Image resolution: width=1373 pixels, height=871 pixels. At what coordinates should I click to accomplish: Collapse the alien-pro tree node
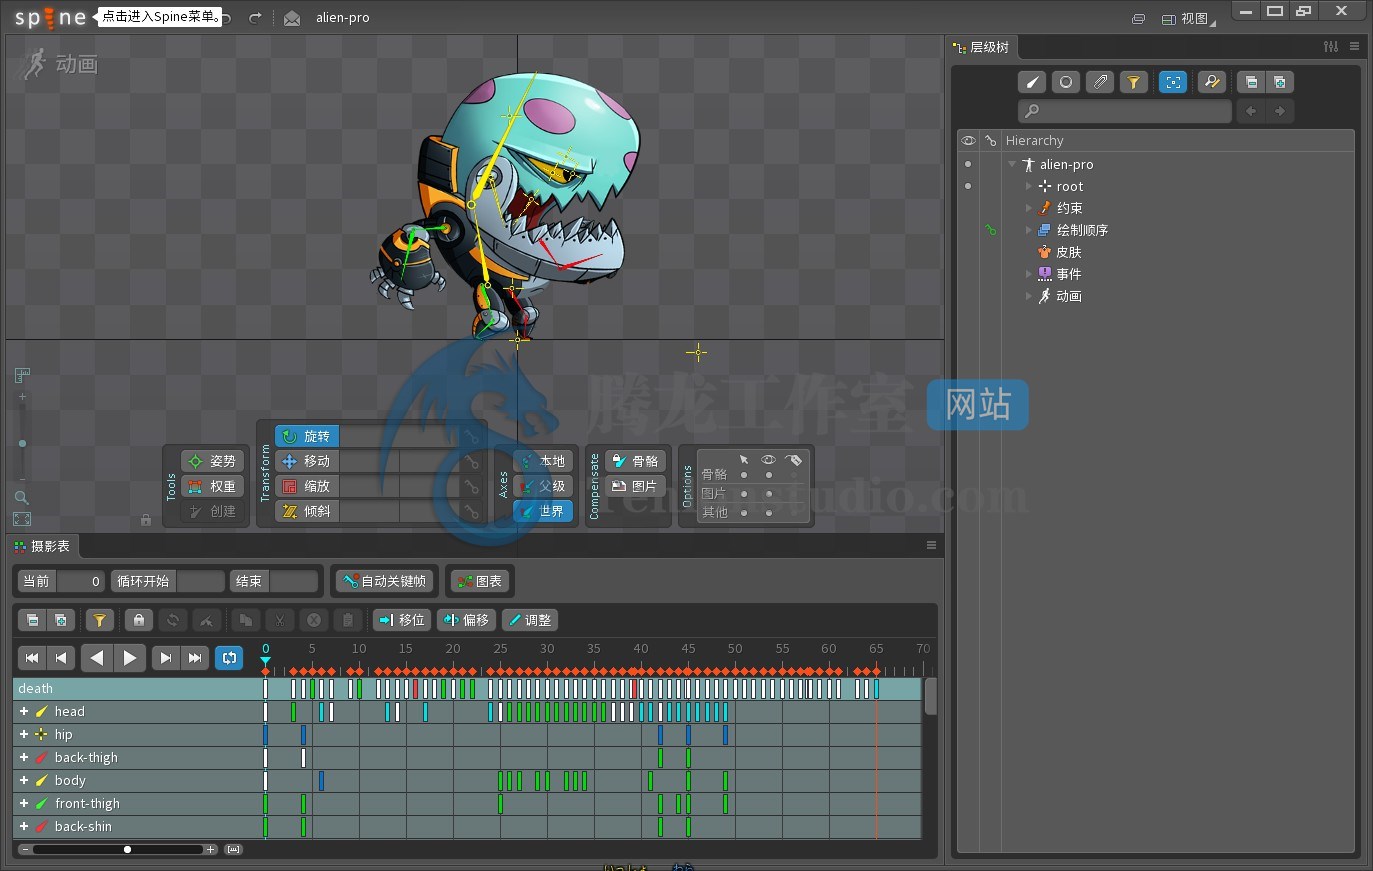point(1012,164)
